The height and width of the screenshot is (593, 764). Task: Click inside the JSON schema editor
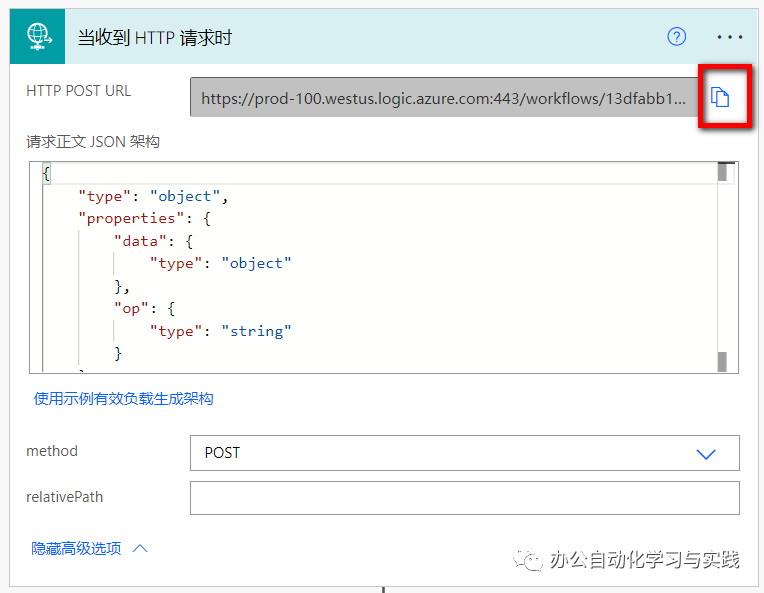(x=383, y=268)
